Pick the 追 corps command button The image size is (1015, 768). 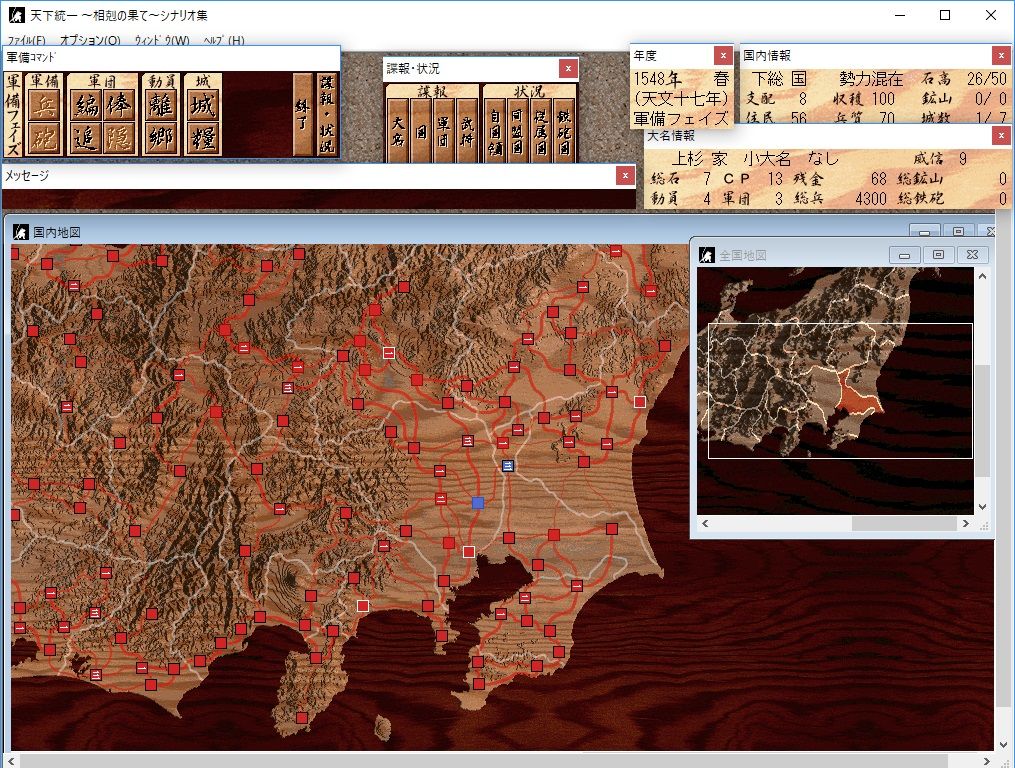click(x=86, y=137)
